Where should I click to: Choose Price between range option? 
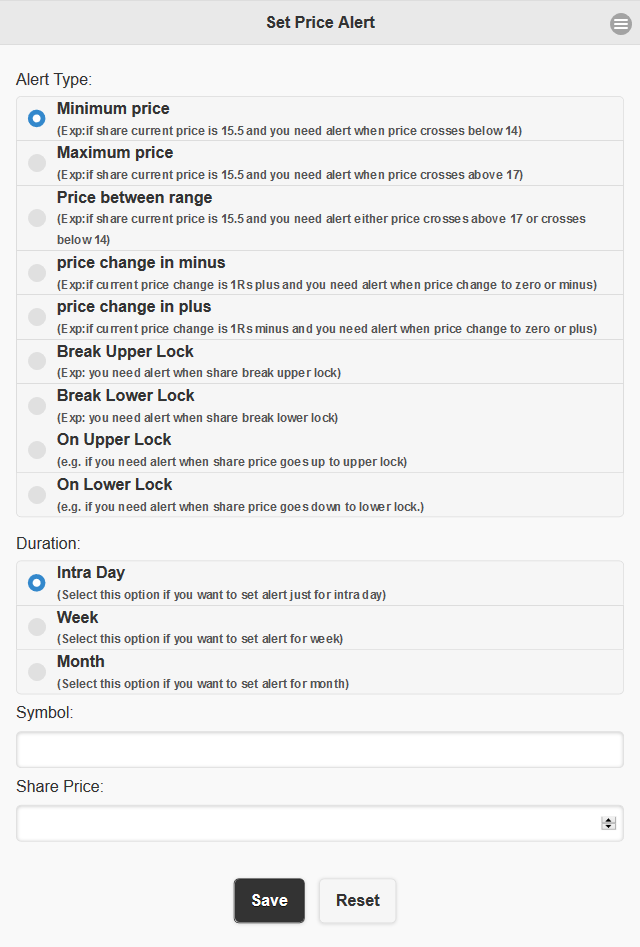[x=320, y=218]
